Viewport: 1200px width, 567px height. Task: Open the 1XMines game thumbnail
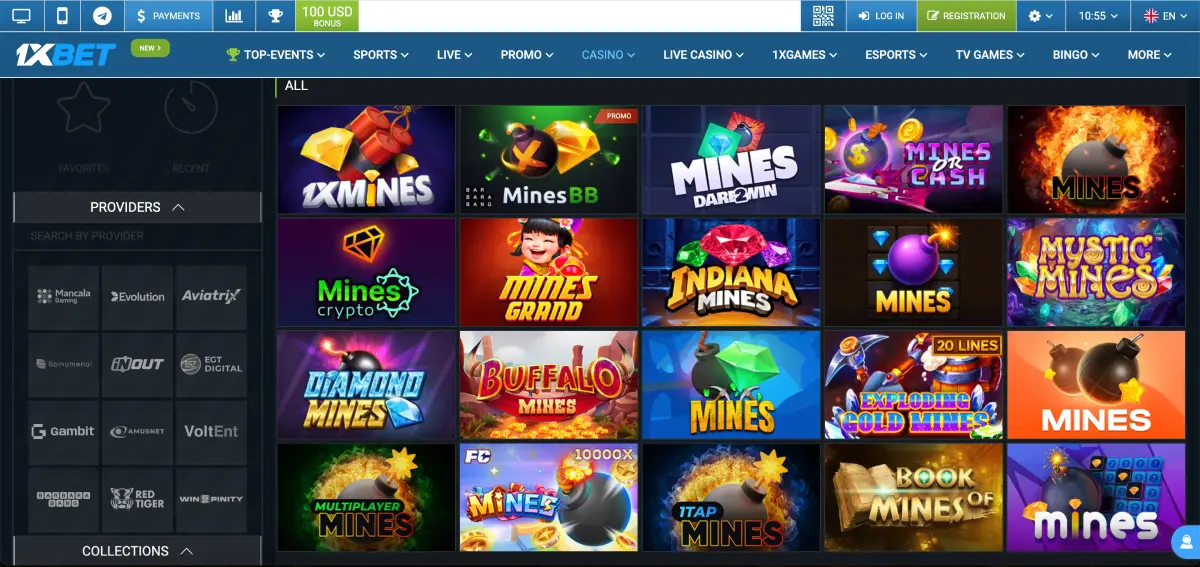click(x=366, y=160)
